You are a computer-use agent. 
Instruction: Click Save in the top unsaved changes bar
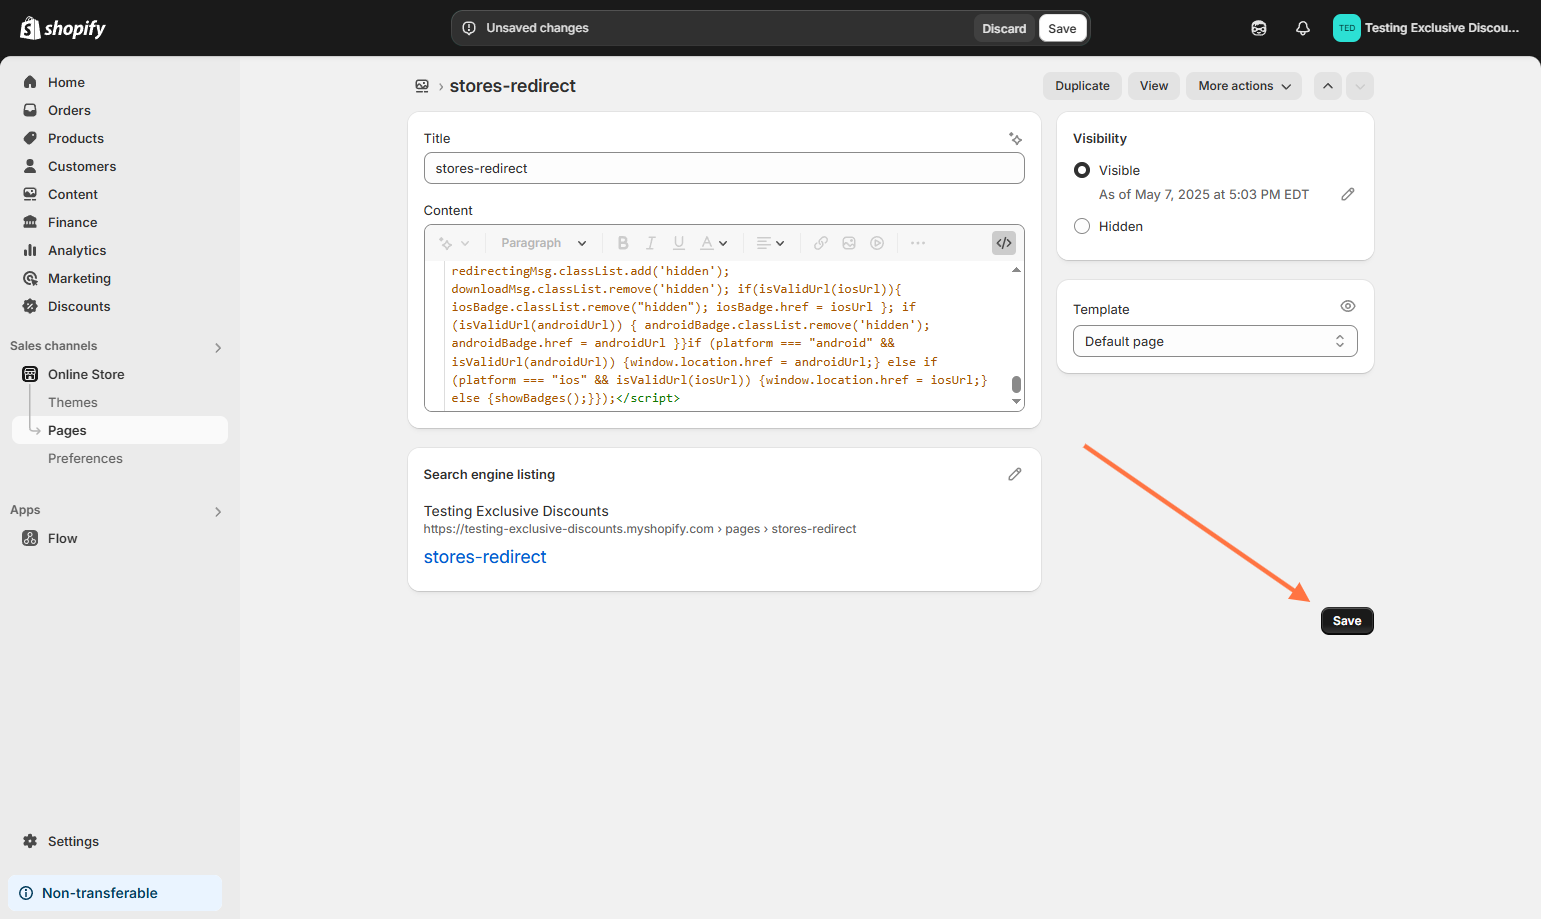click(x=1062, y=28)
